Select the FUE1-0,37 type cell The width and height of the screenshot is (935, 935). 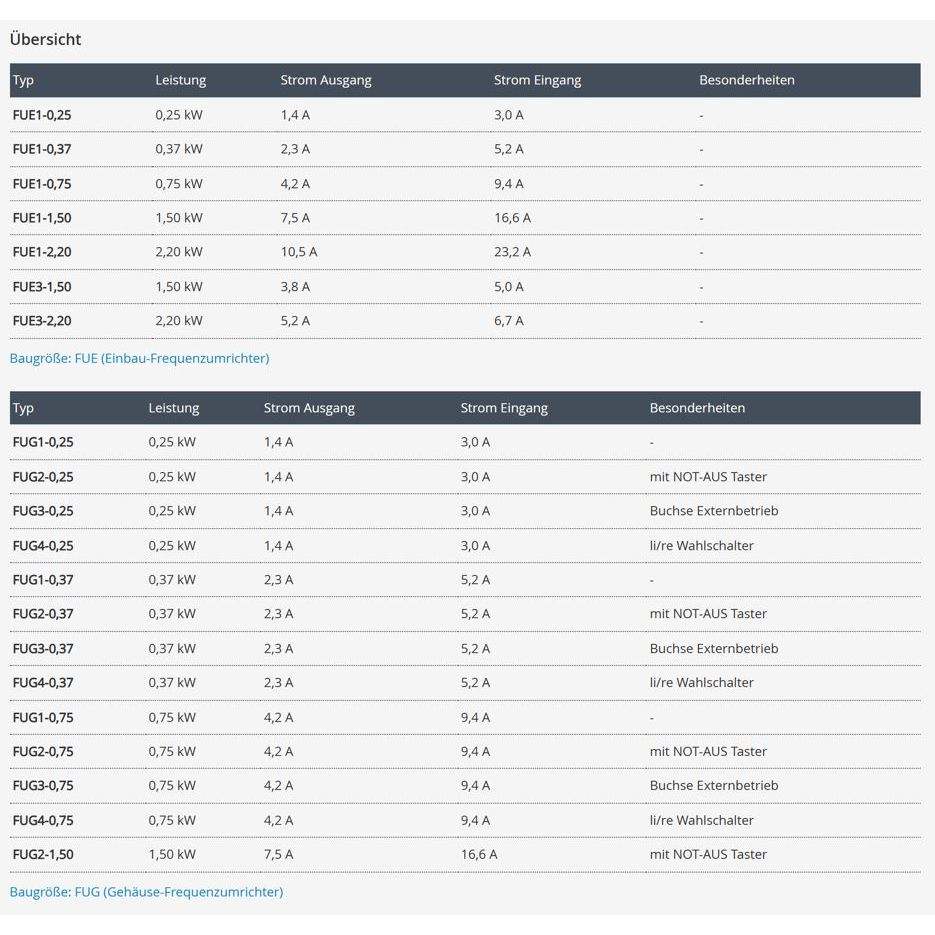[x=42, y=149]
